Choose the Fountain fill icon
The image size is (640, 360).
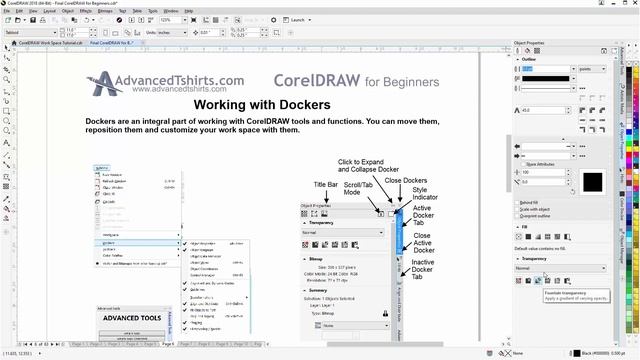[538, 237]
